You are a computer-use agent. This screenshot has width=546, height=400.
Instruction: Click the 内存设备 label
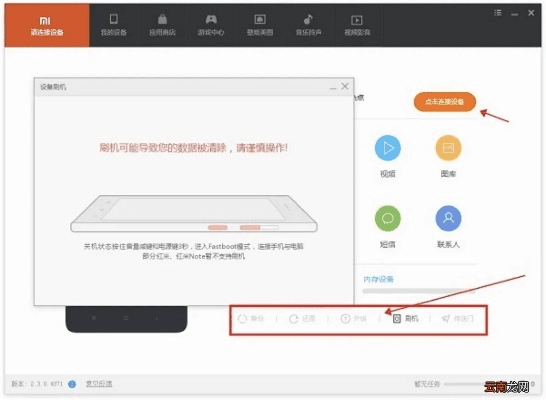coord(379,279)
